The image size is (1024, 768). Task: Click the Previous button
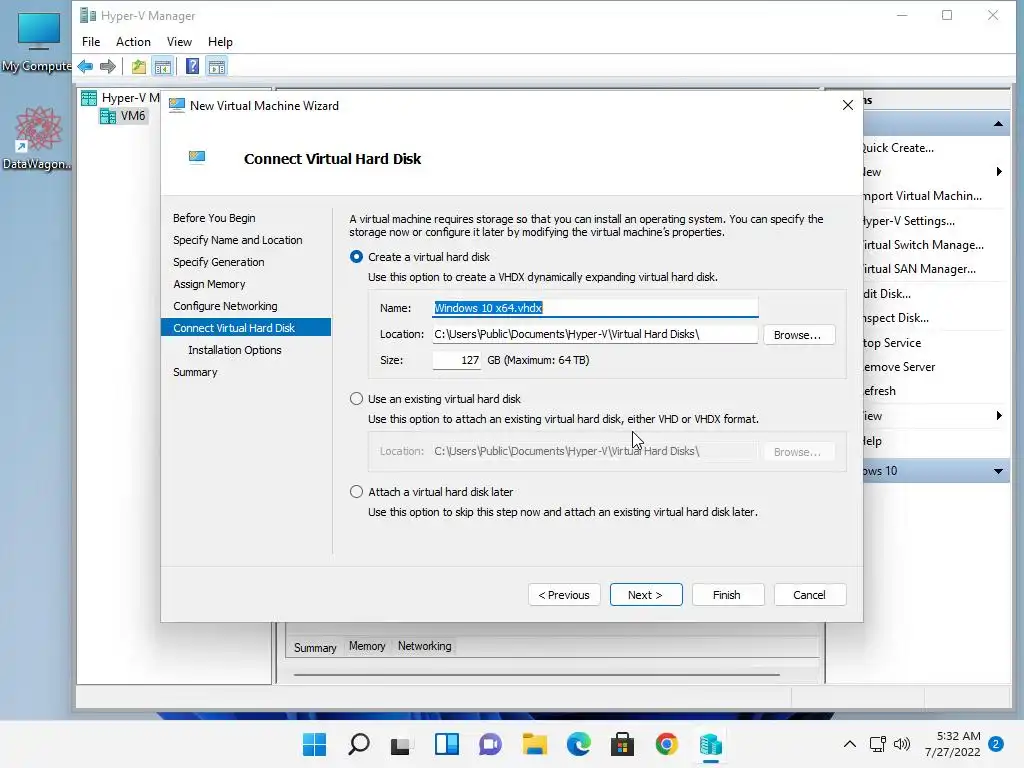click(564, 595)
